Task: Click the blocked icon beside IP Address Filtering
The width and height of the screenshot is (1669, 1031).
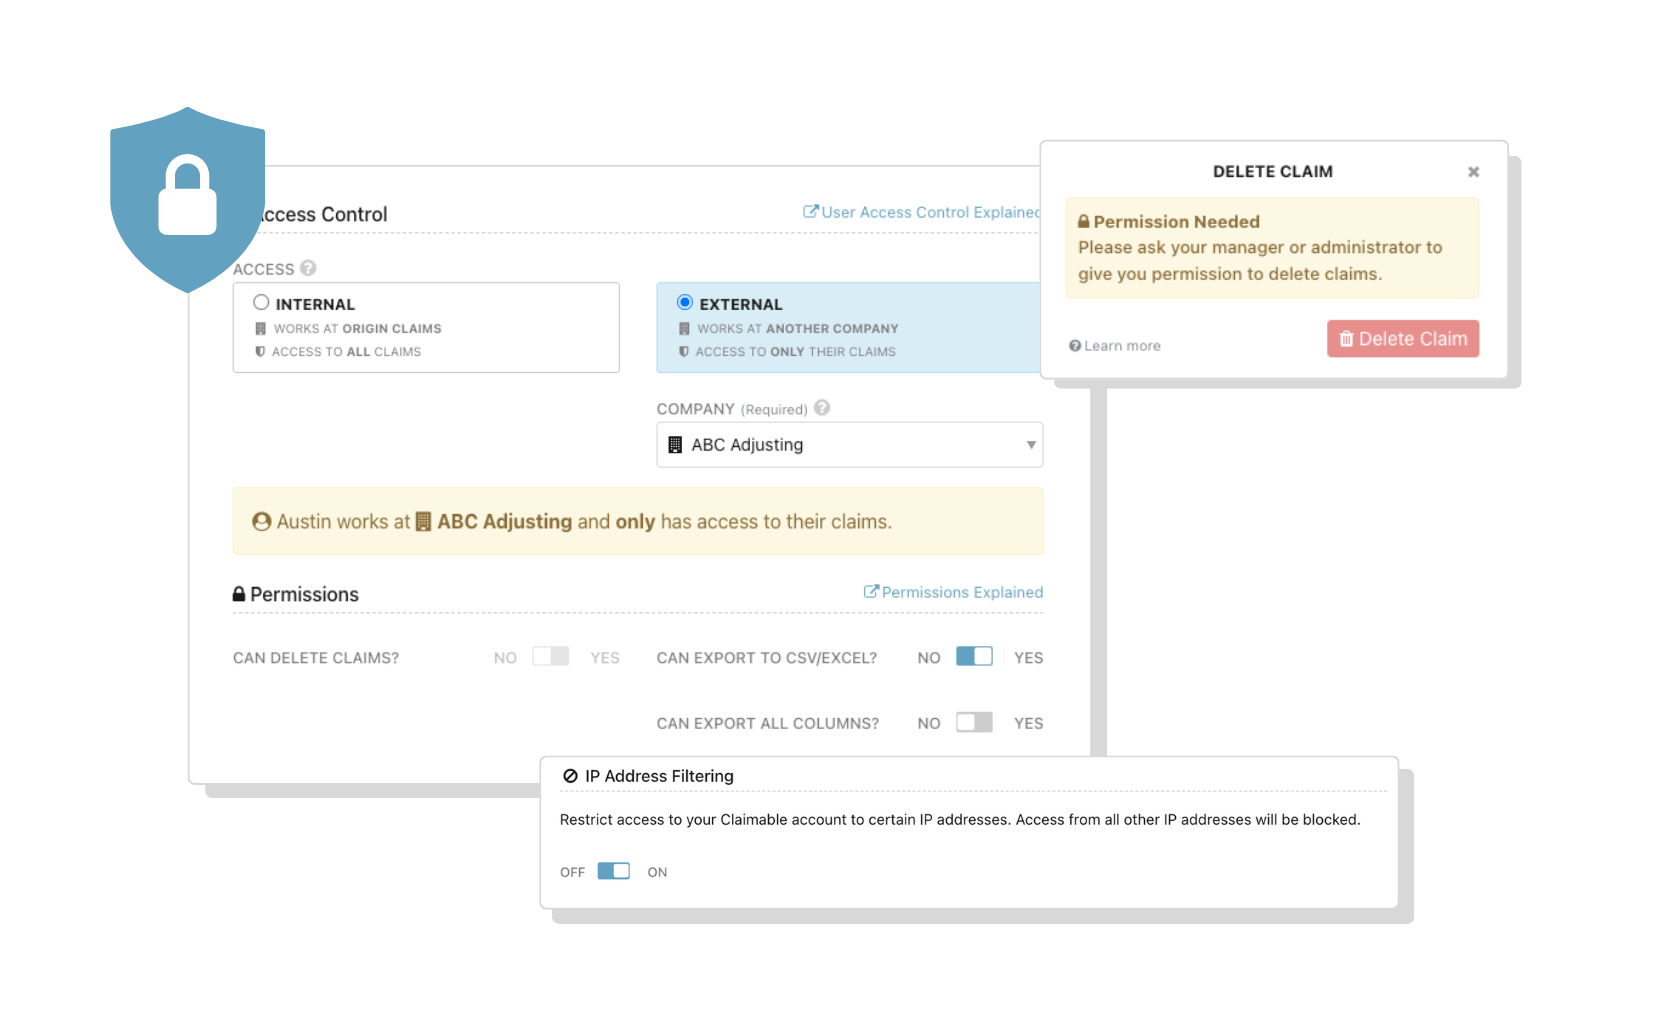Action: click(570, 776)
